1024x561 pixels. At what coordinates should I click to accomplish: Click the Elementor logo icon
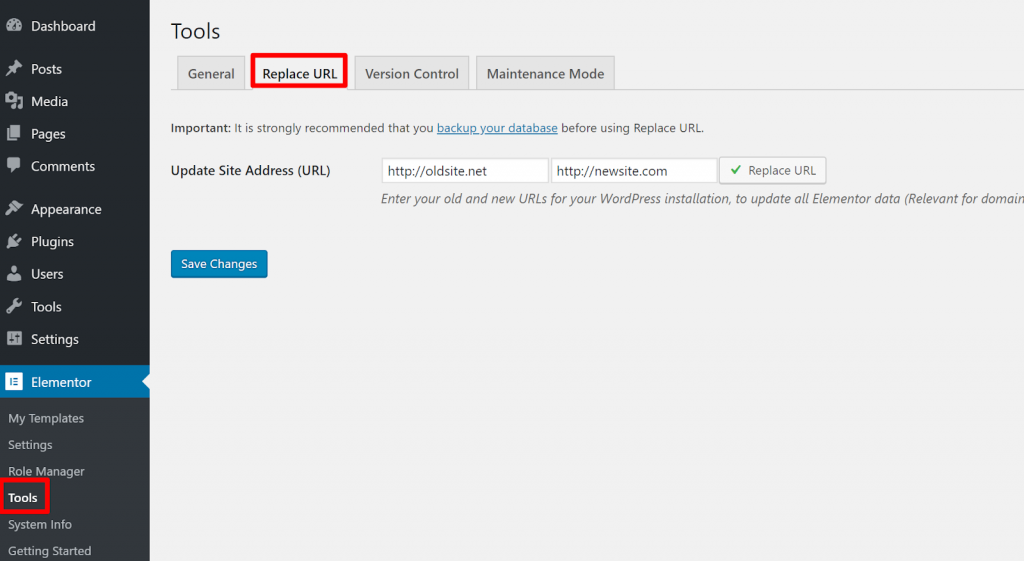click(x=14, y=382)
